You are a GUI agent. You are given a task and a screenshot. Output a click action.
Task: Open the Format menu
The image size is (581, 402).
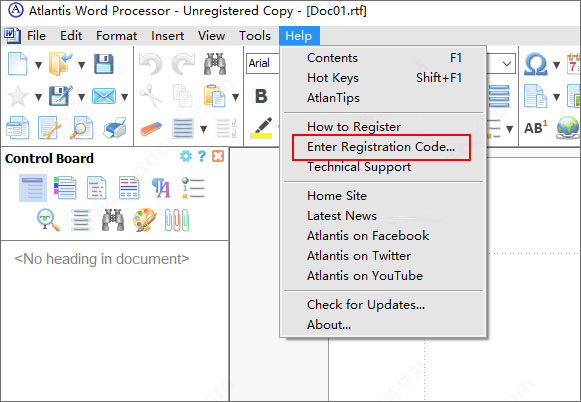click(x=116, y=36)
